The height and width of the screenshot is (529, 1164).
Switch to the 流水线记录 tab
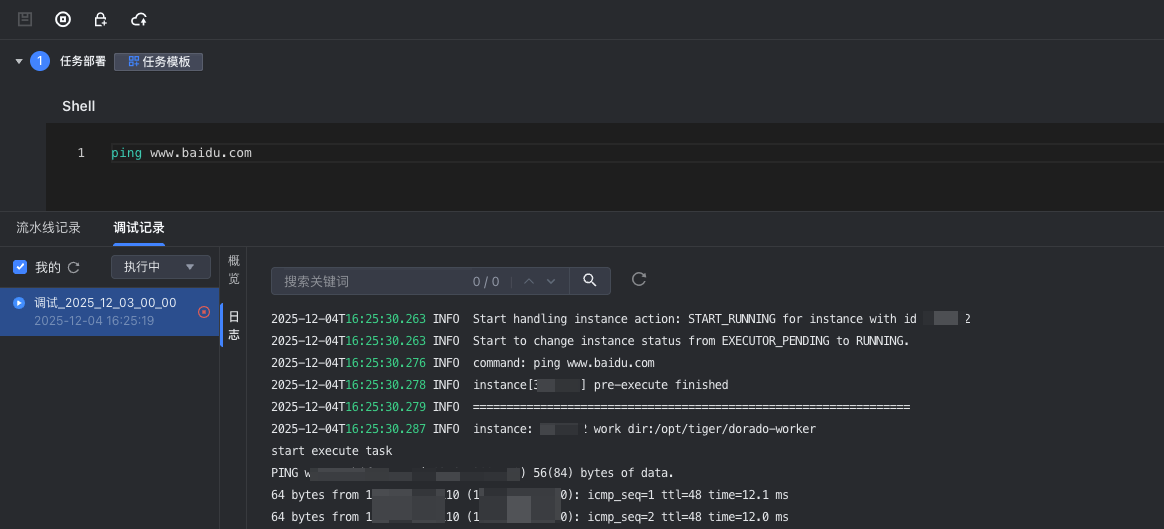48,228
